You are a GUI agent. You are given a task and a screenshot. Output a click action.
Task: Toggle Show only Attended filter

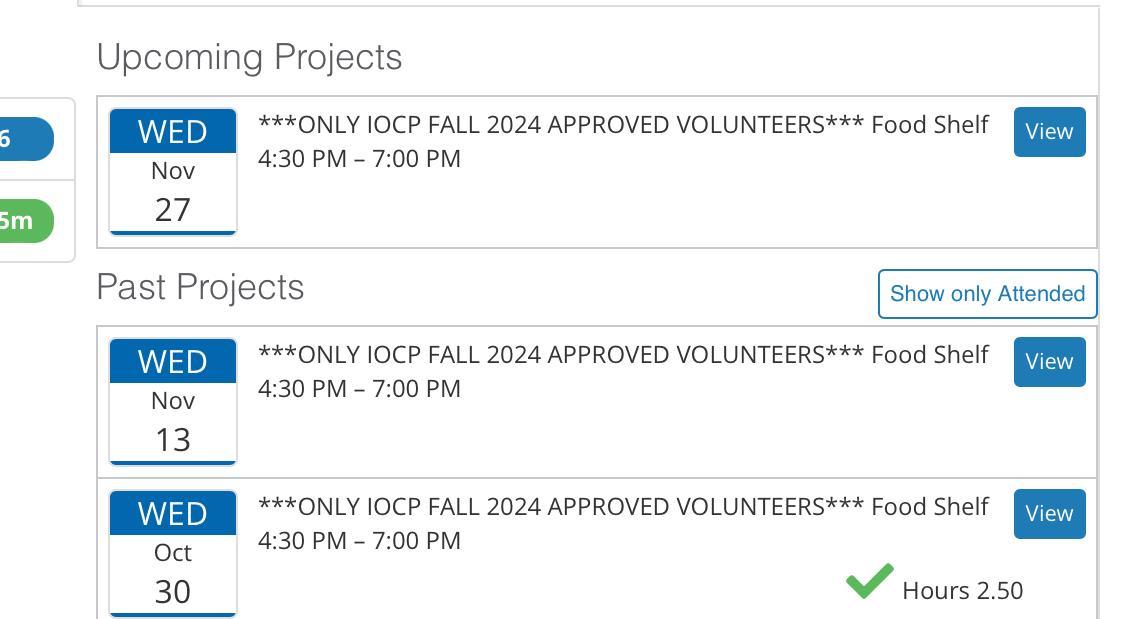987,294
